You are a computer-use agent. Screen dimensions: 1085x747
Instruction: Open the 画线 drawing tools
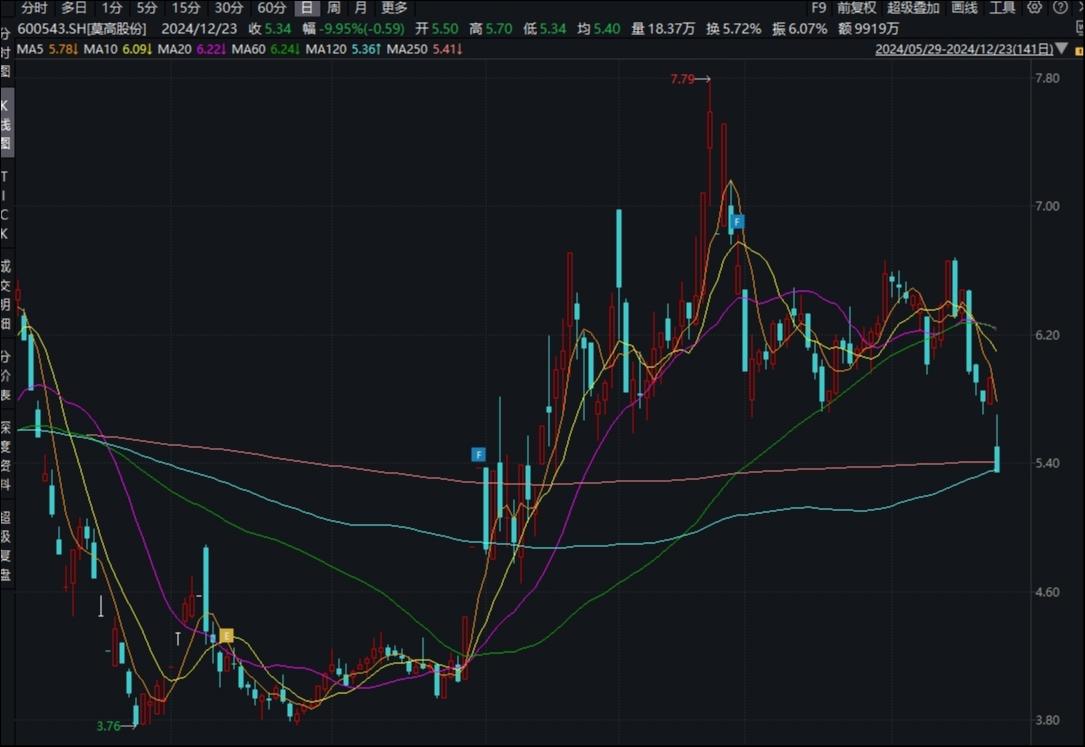click(x=964, y=8)
